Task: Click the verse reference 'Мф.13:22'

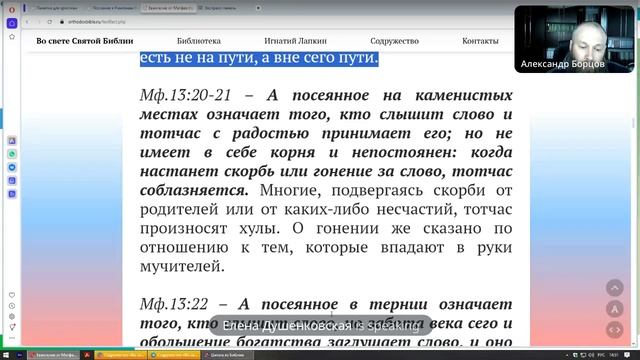Action: pos(174,304)
